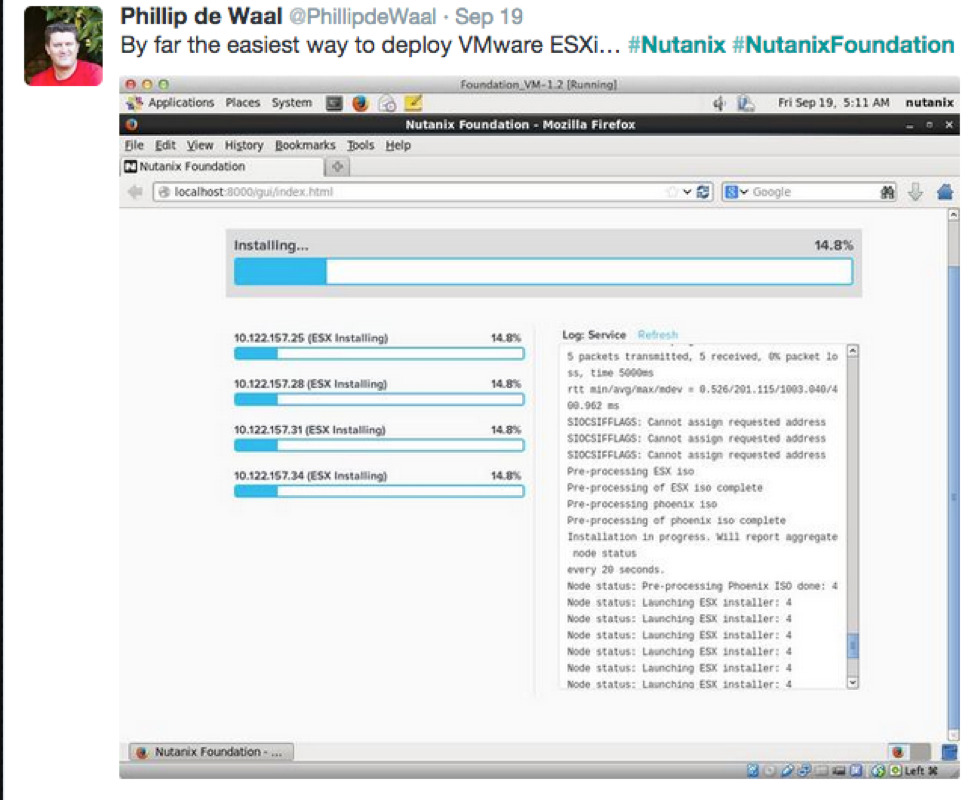Click the page scroll-up arrow
The image size is (975, 800).
953,215
